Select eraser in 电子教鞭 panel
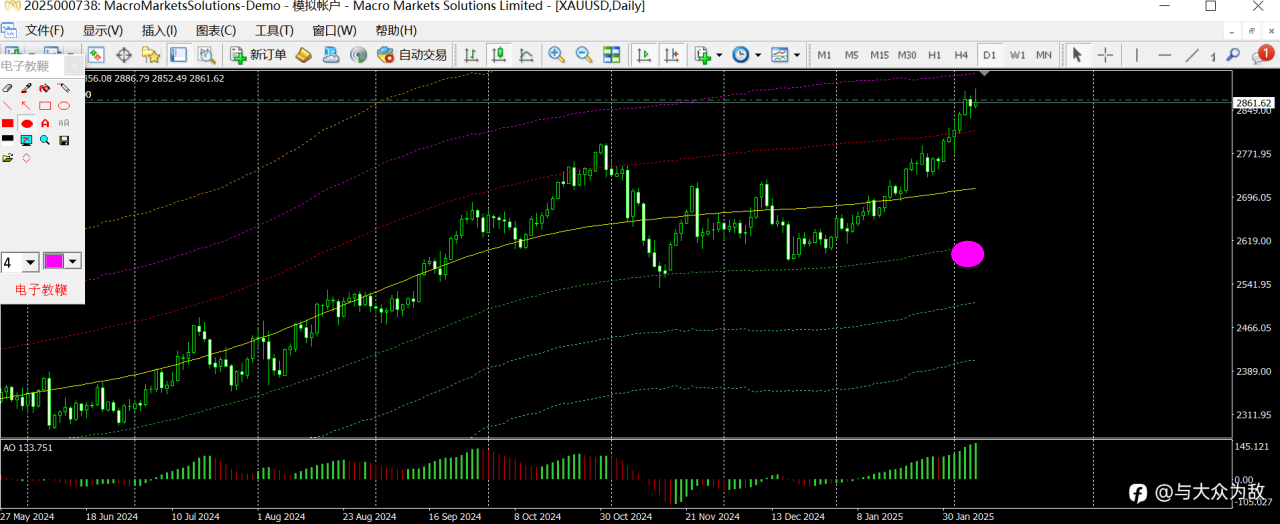 coord(8,88)
